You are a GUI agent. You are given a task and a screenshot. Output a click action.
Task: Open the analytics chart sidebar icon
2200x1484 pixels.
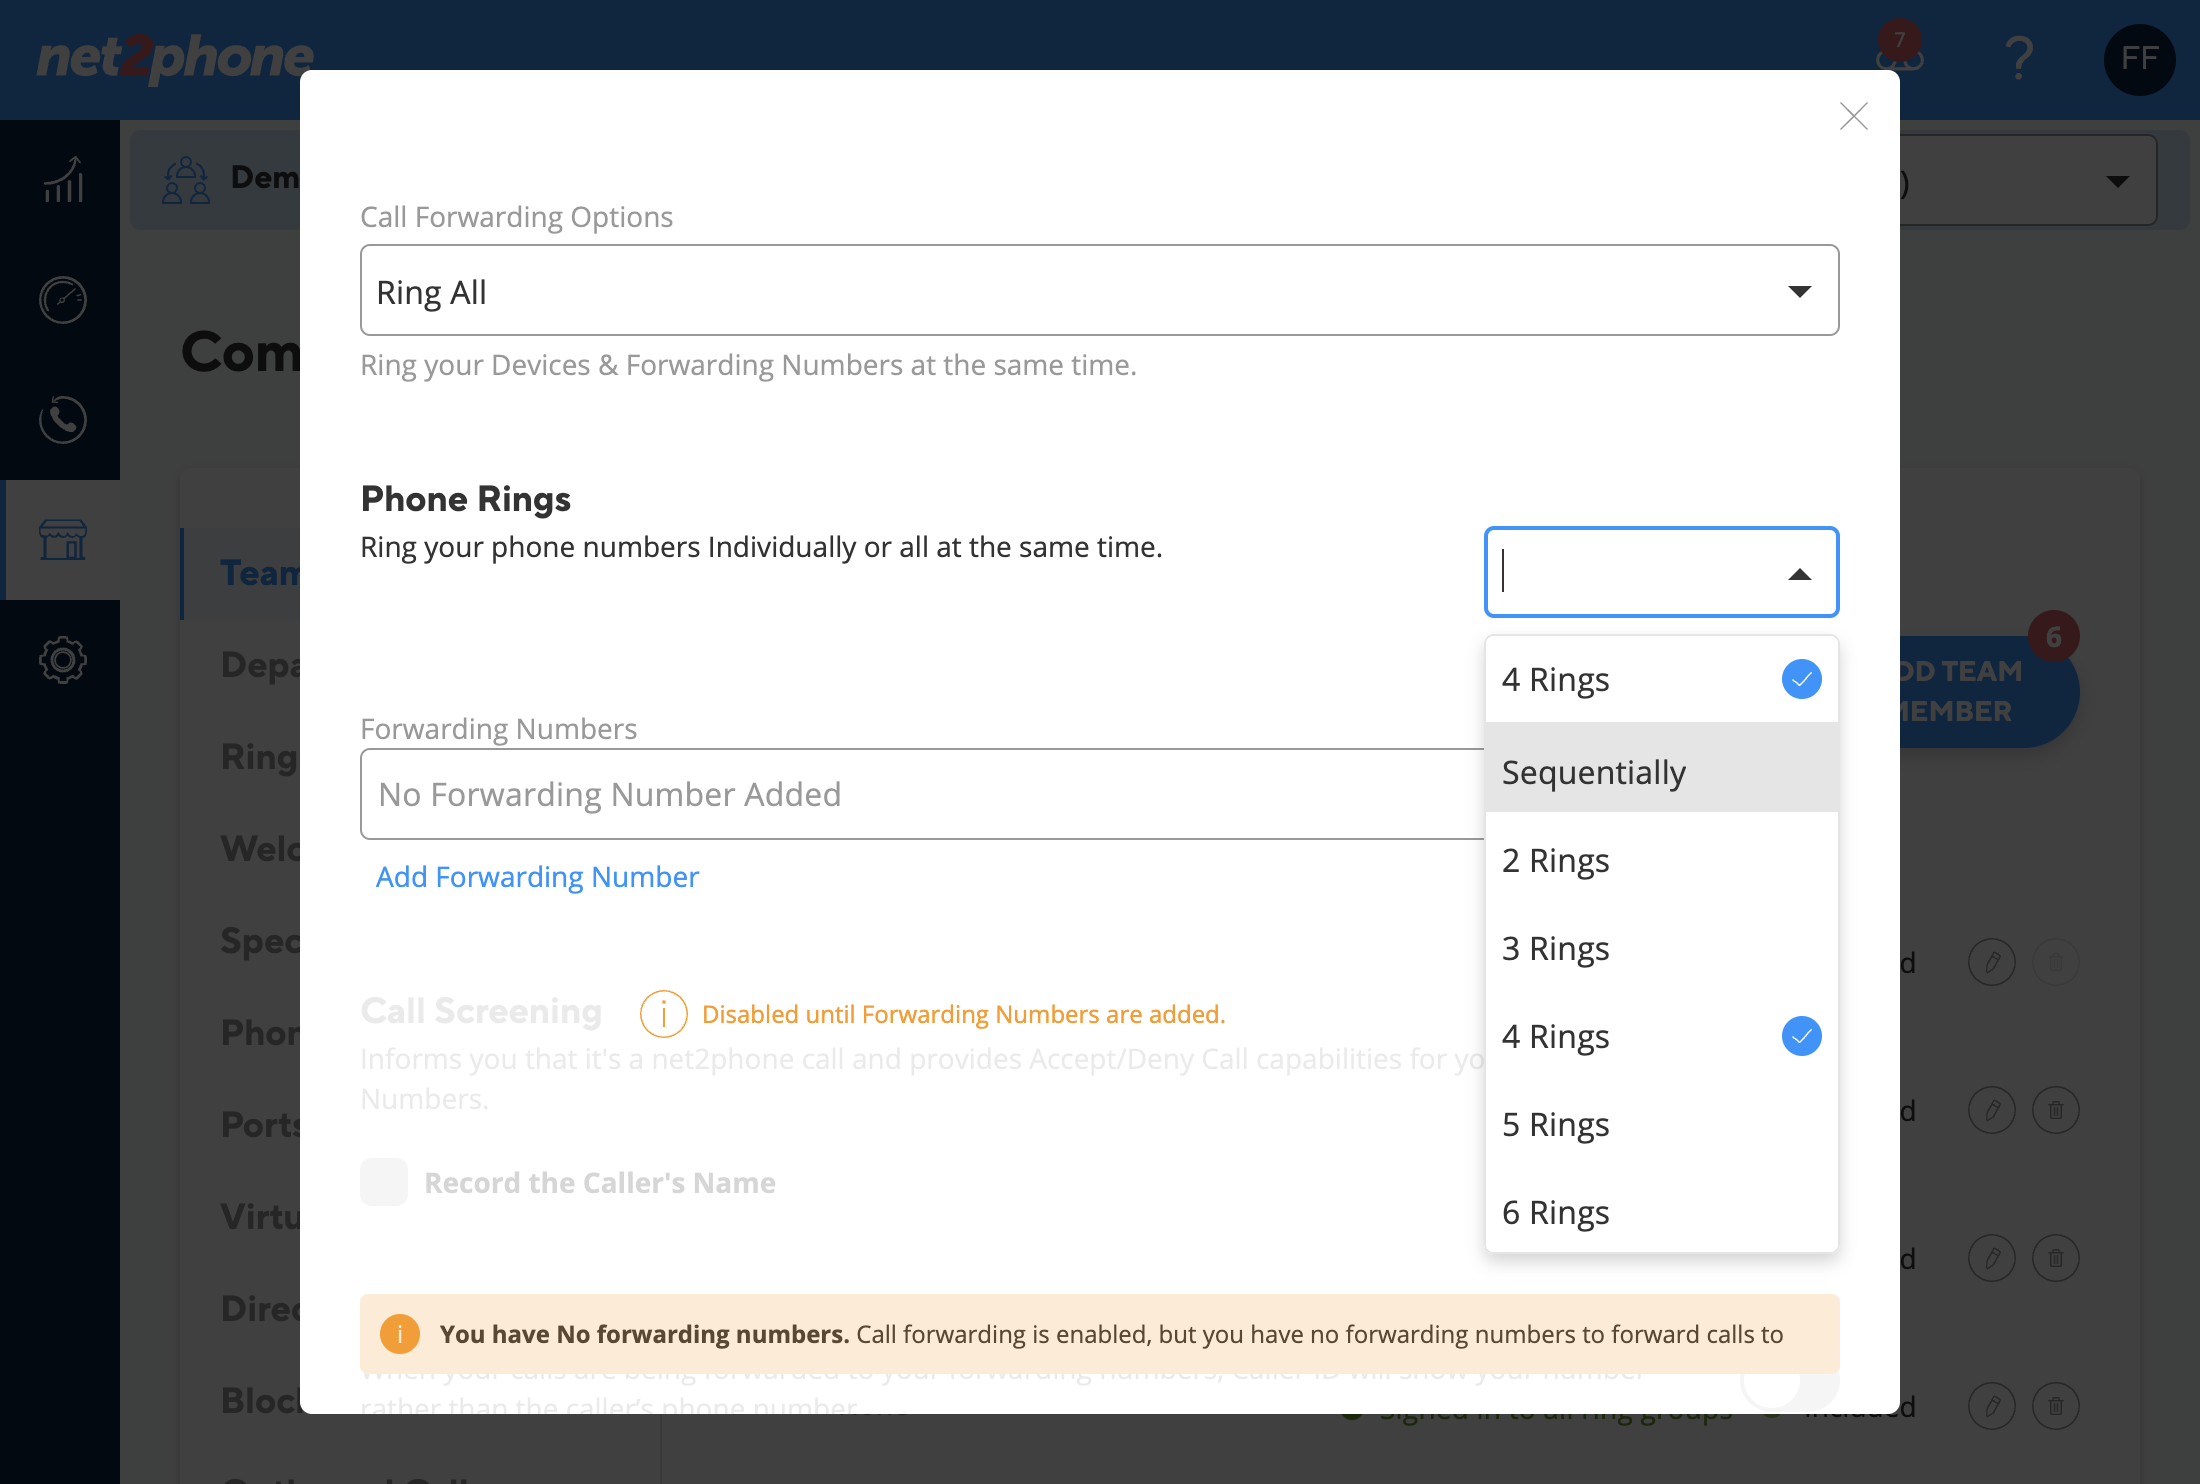coord(63,180)
